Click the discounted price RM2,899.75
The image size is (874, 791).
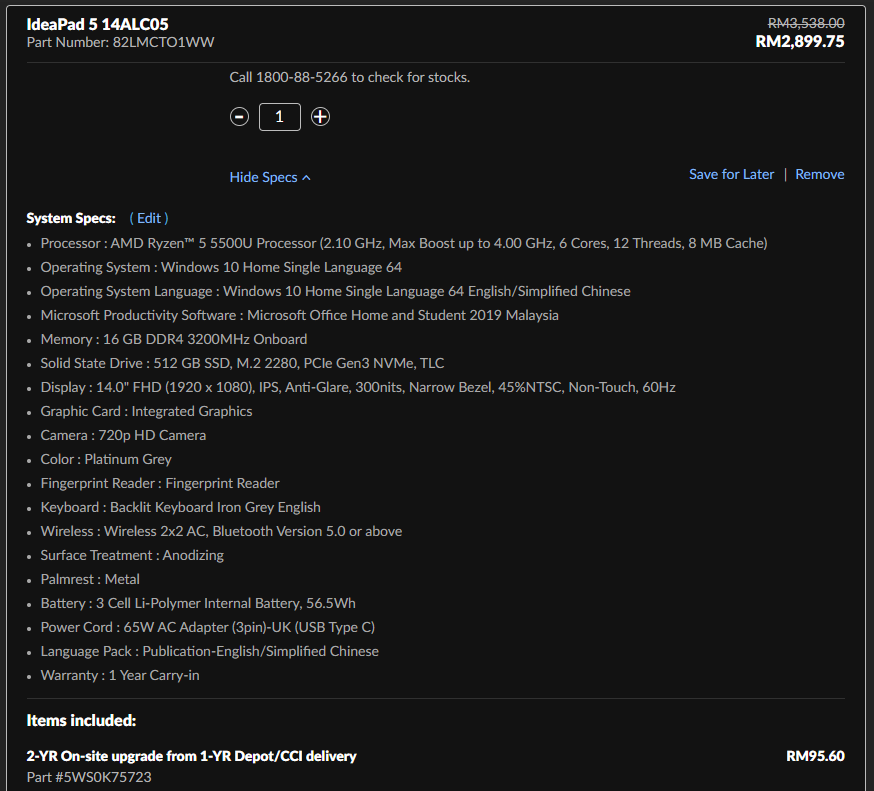coord(800,42)
